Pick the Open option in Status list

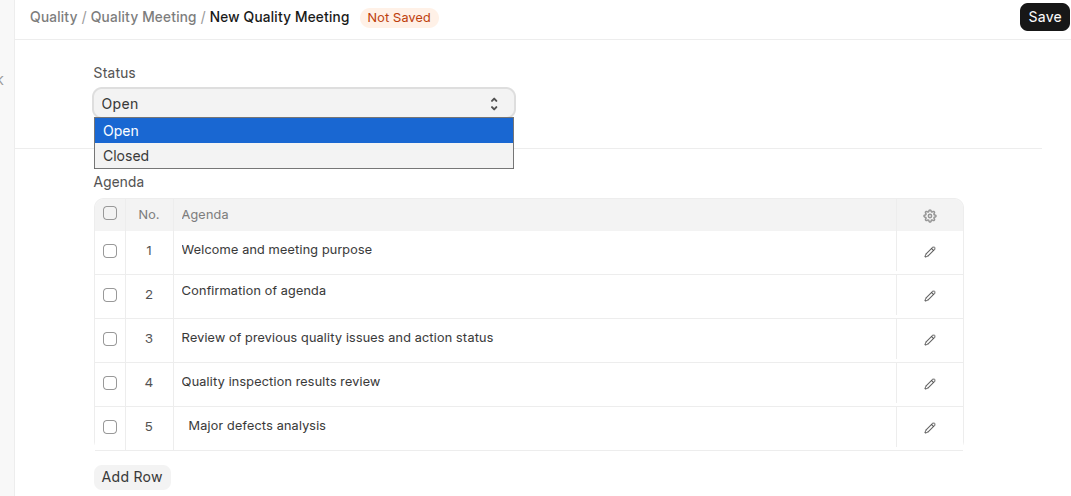click(121, 131)
